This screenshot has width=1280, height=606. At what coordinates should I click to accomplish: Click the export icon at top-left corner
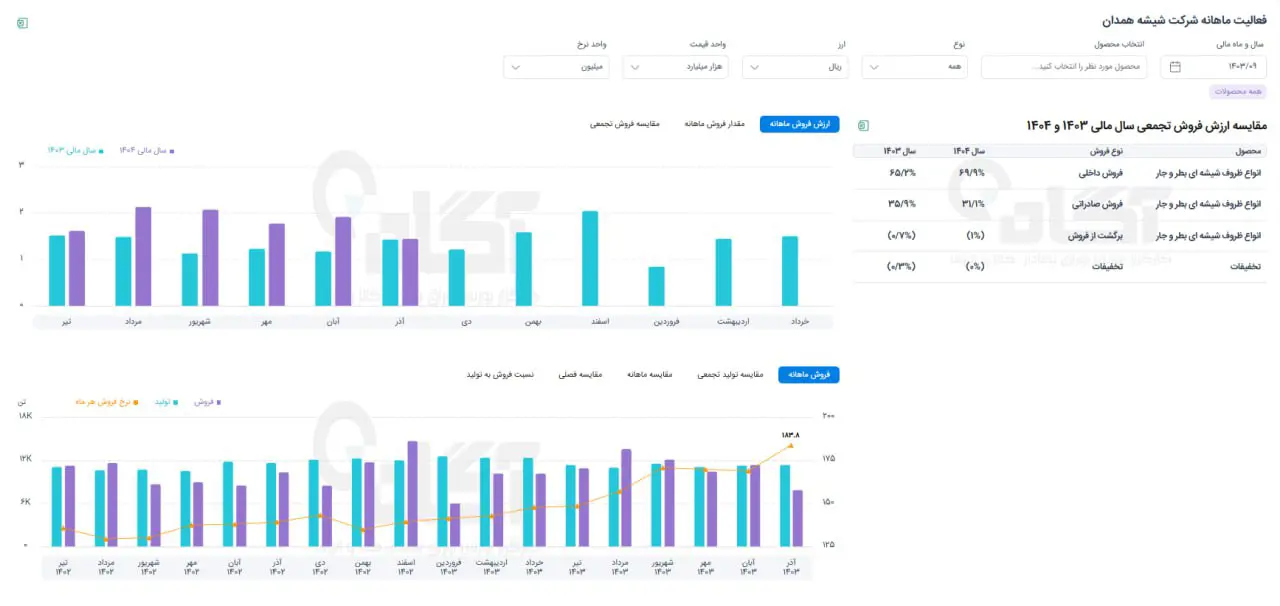point(22,22)
